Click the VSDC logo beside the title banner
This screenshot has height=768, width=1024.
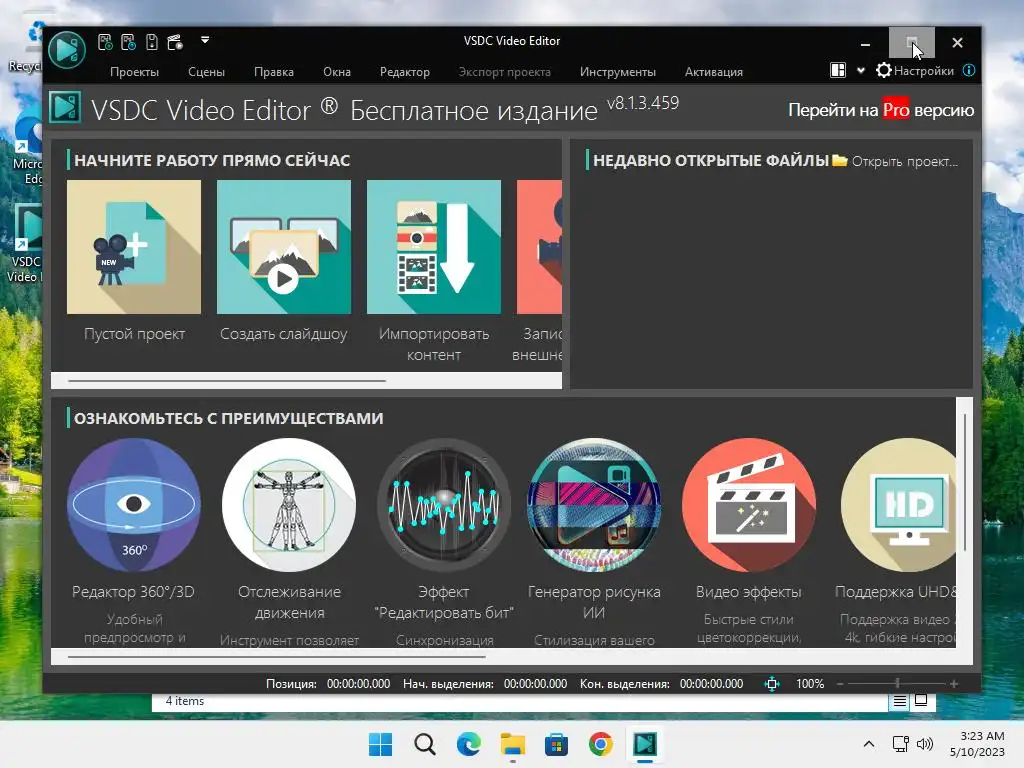click(65, 107)
